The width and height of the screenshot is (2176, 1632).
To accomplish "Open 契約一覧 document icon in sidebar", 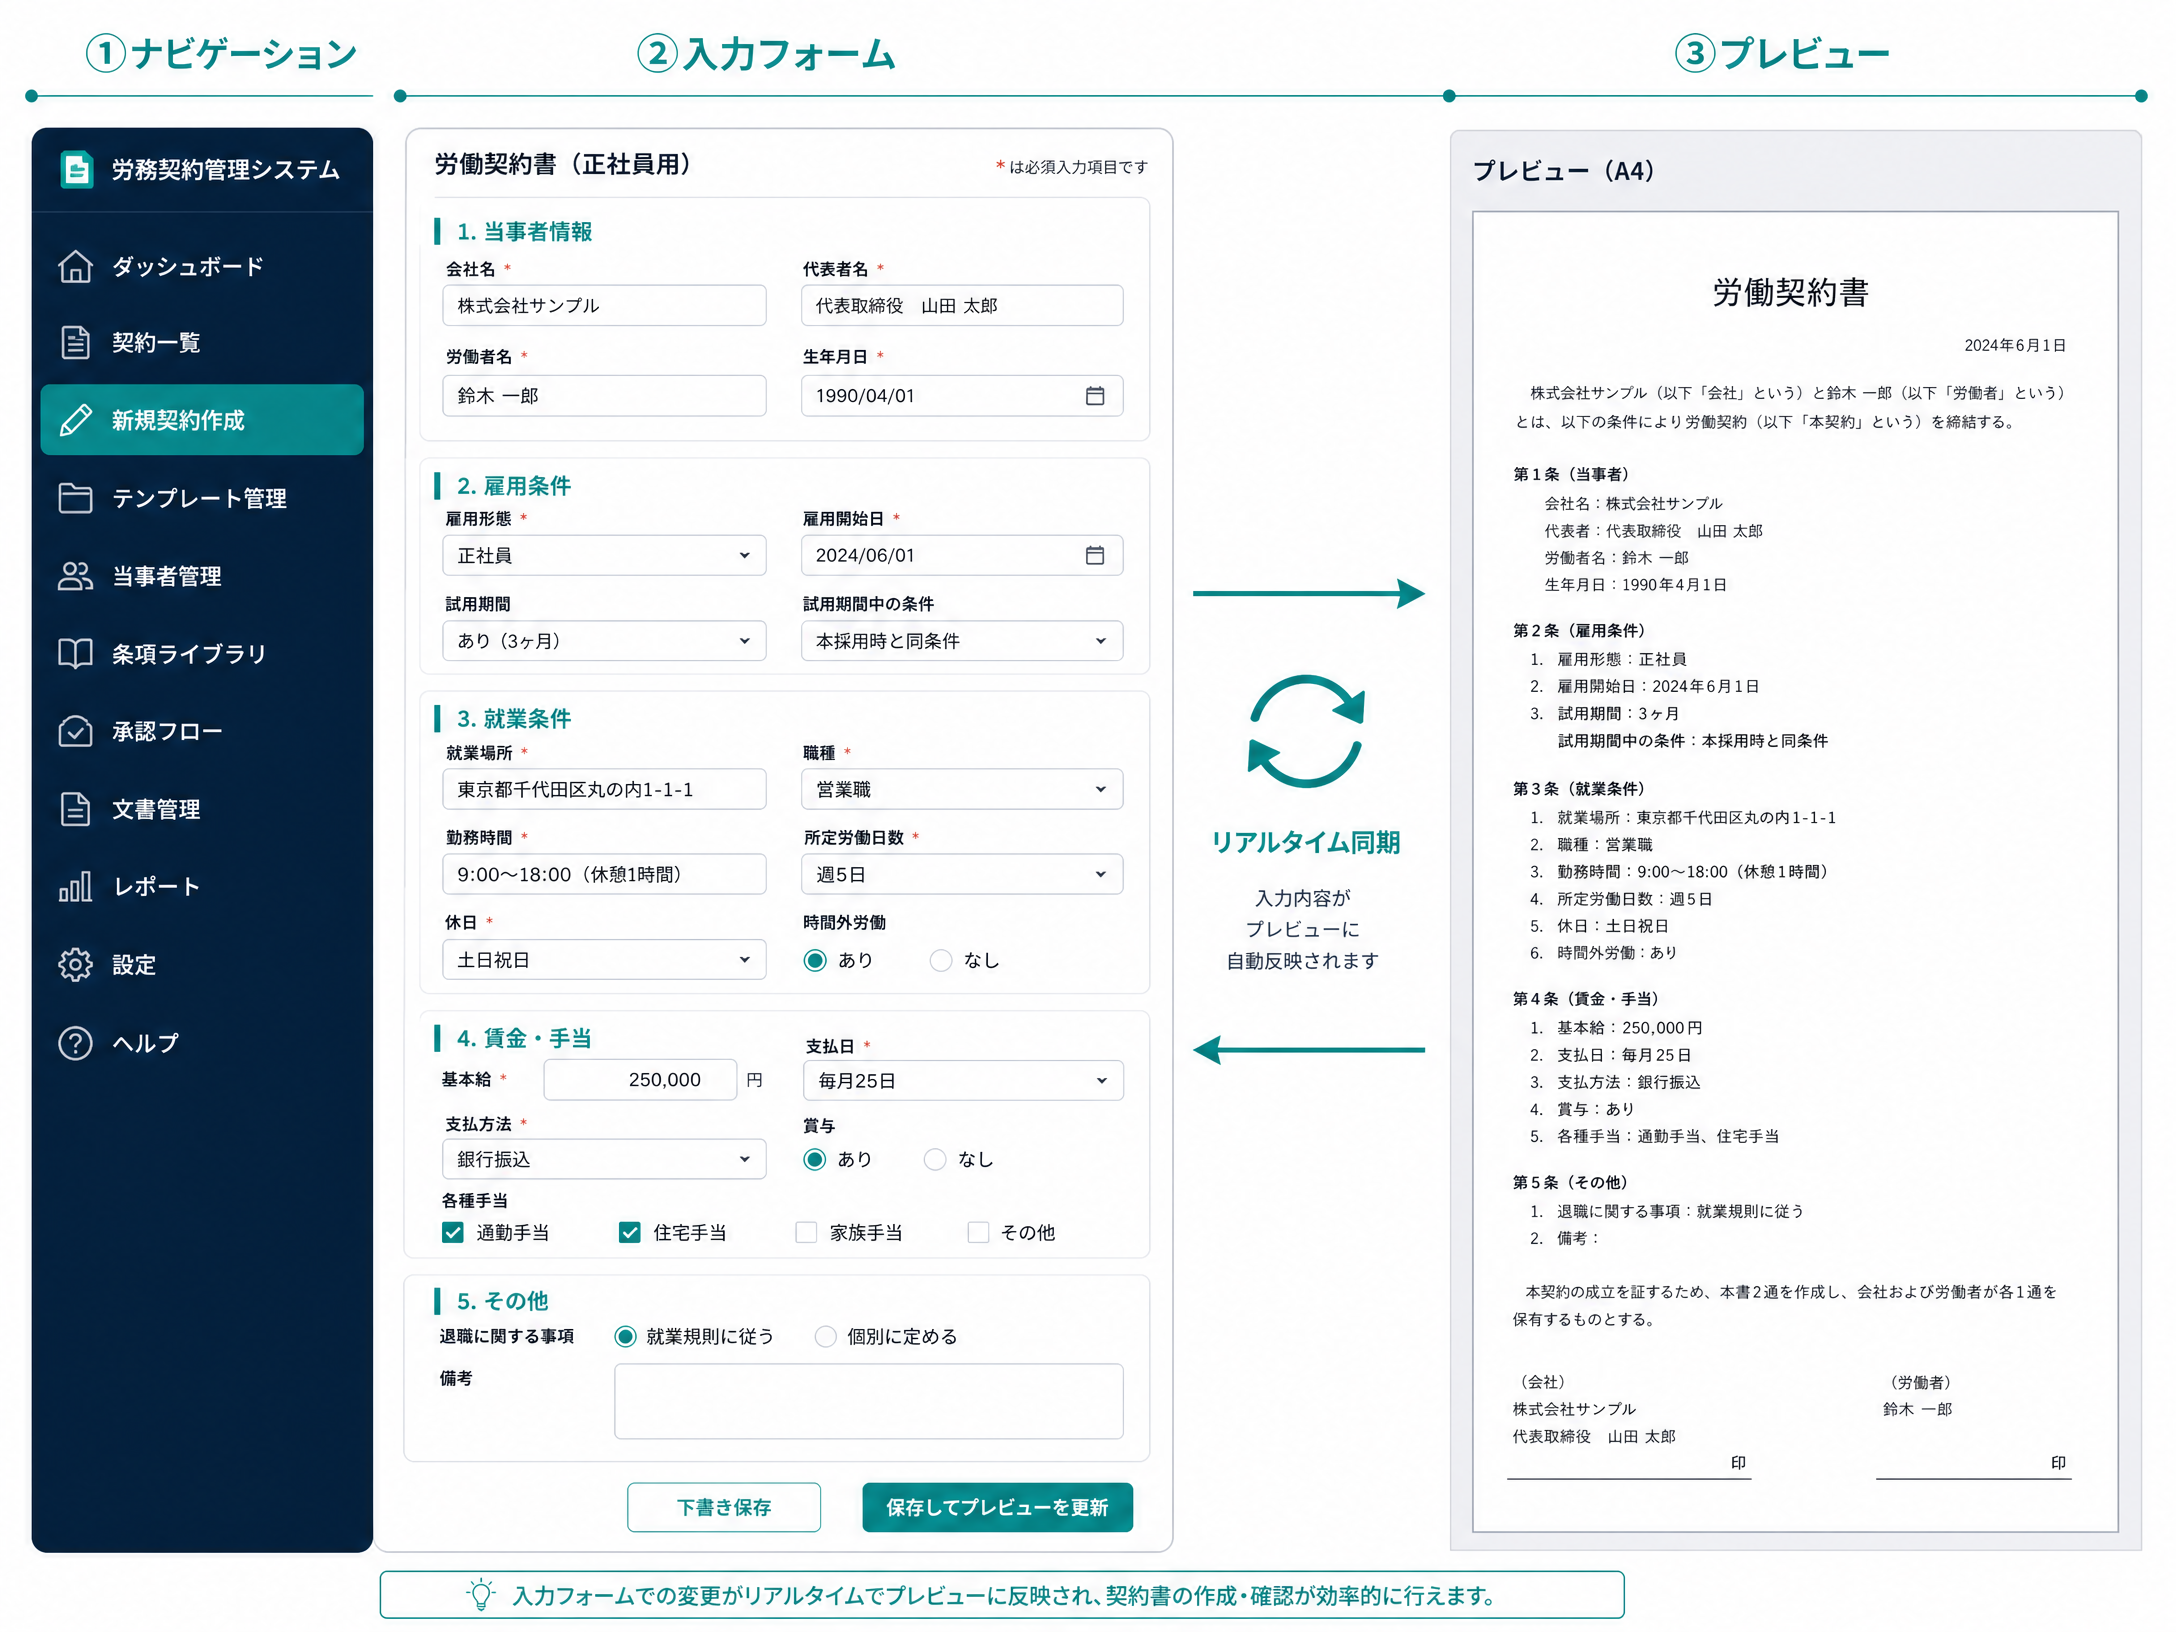I will click(75, 342).
